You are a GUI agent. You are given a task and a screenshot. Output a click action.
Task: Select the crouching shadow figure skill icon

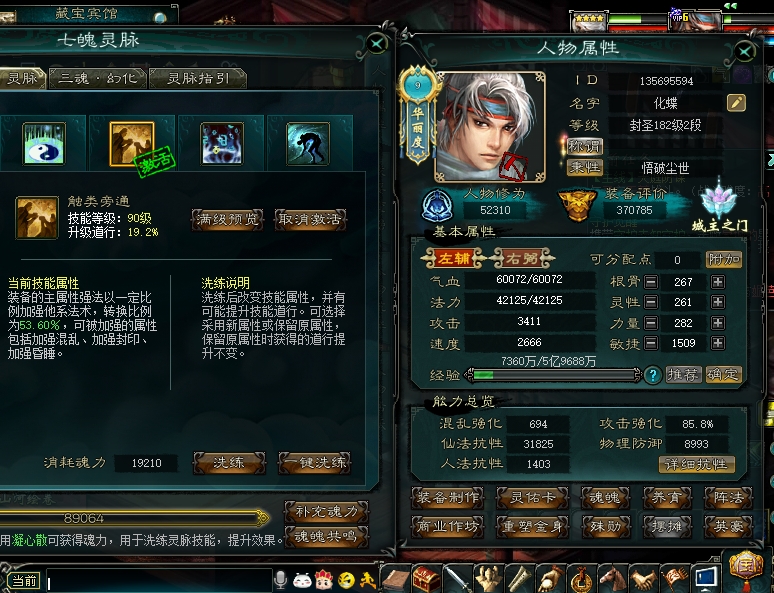coord(308,143)
